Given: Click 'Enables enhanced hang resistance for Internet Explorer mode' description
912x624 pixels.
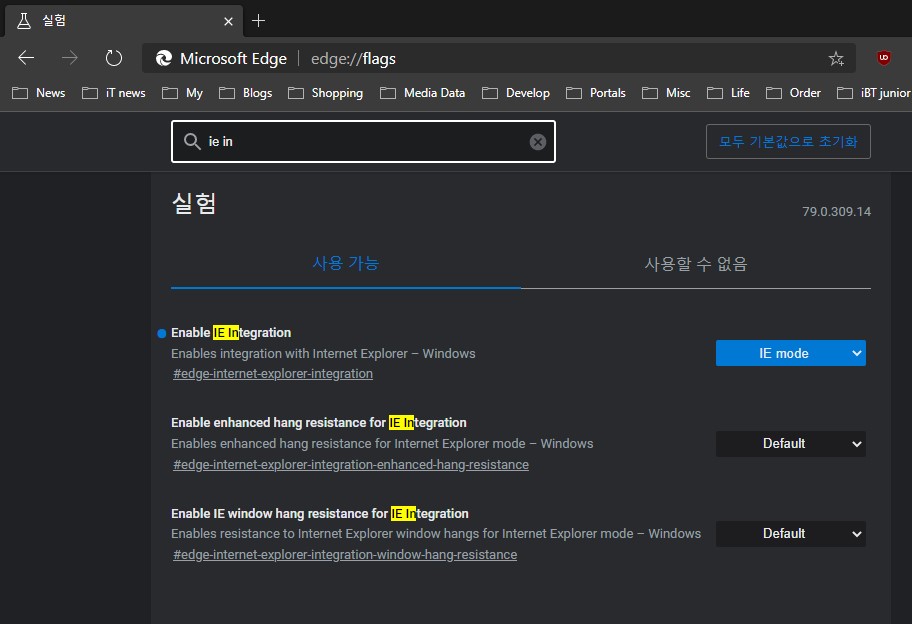Looking at the screenshot, I should tap(382, 444).
